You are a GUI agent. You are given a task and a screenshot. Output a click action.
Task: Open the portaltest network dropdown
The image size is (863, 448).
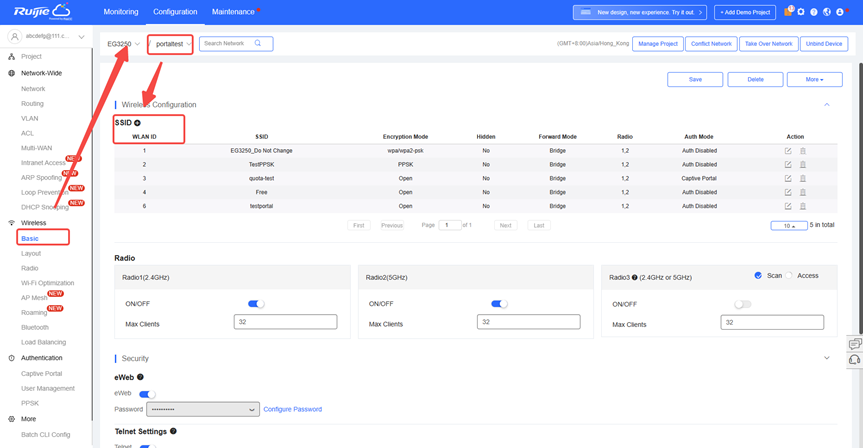[171, 44]
